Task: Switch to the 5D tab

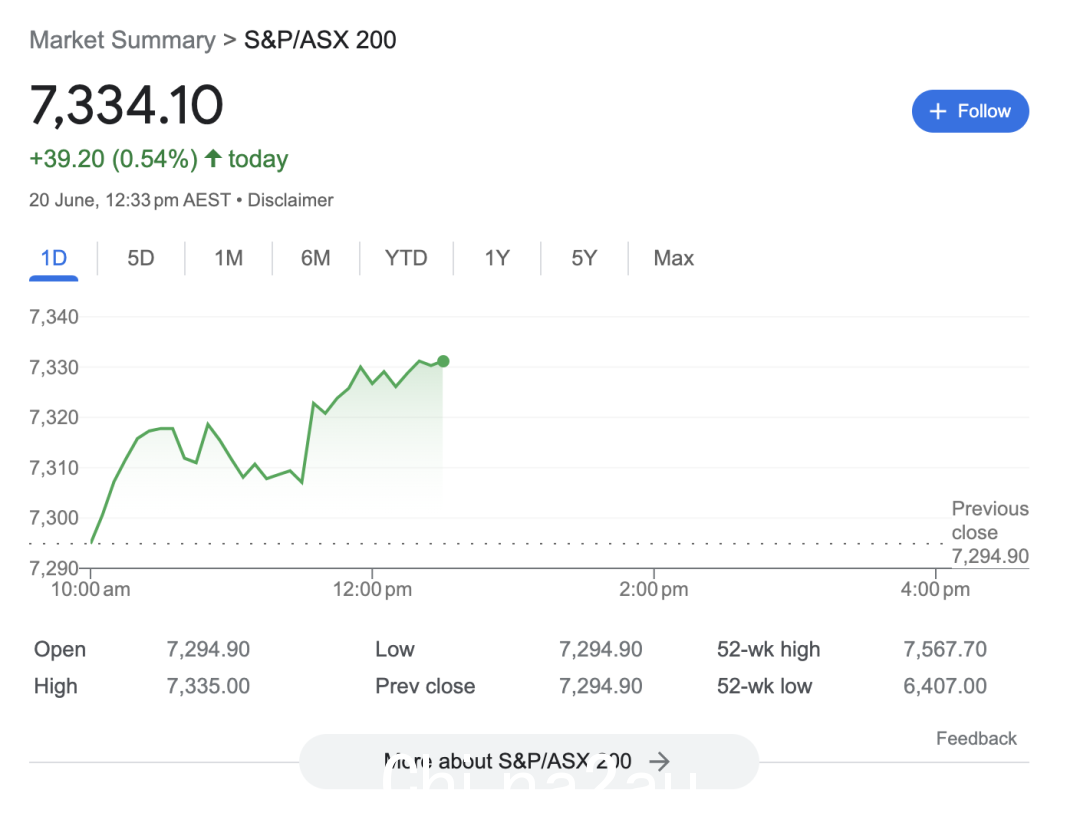Action: click(141, 258)
